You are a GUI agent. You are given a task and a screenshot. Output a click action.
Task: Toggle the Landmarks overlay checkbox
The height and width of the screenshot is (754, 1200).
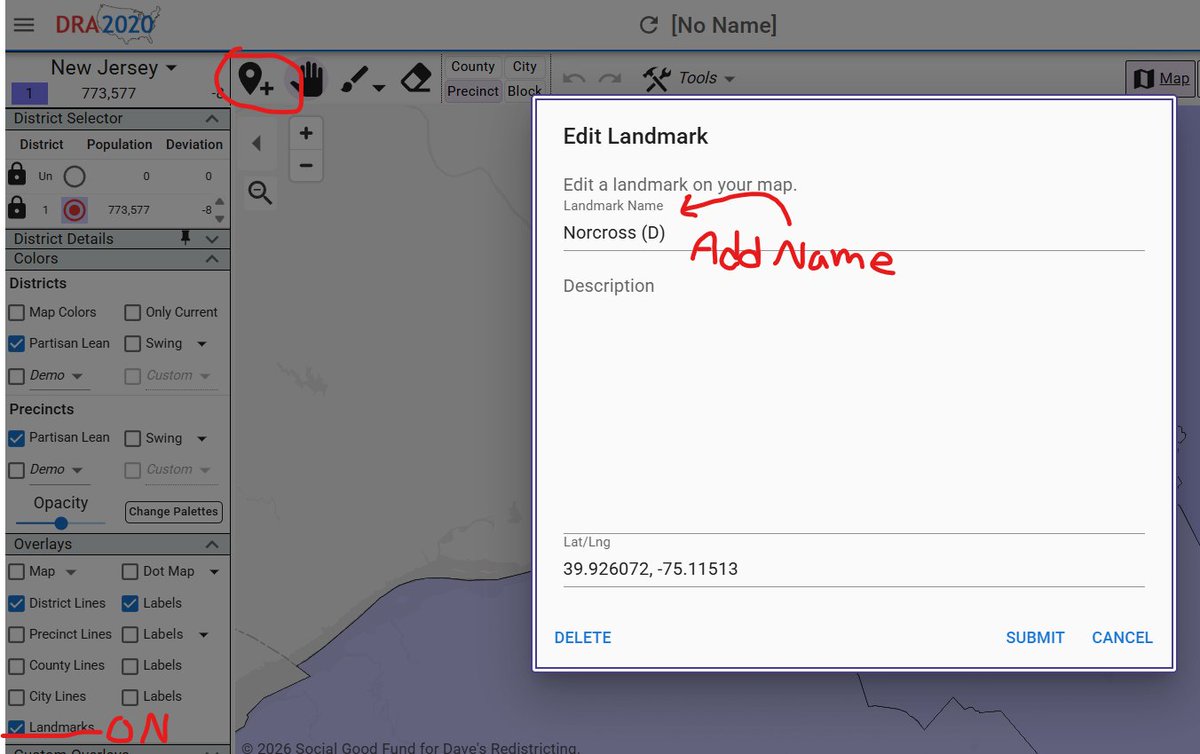[x=16, y=727]
